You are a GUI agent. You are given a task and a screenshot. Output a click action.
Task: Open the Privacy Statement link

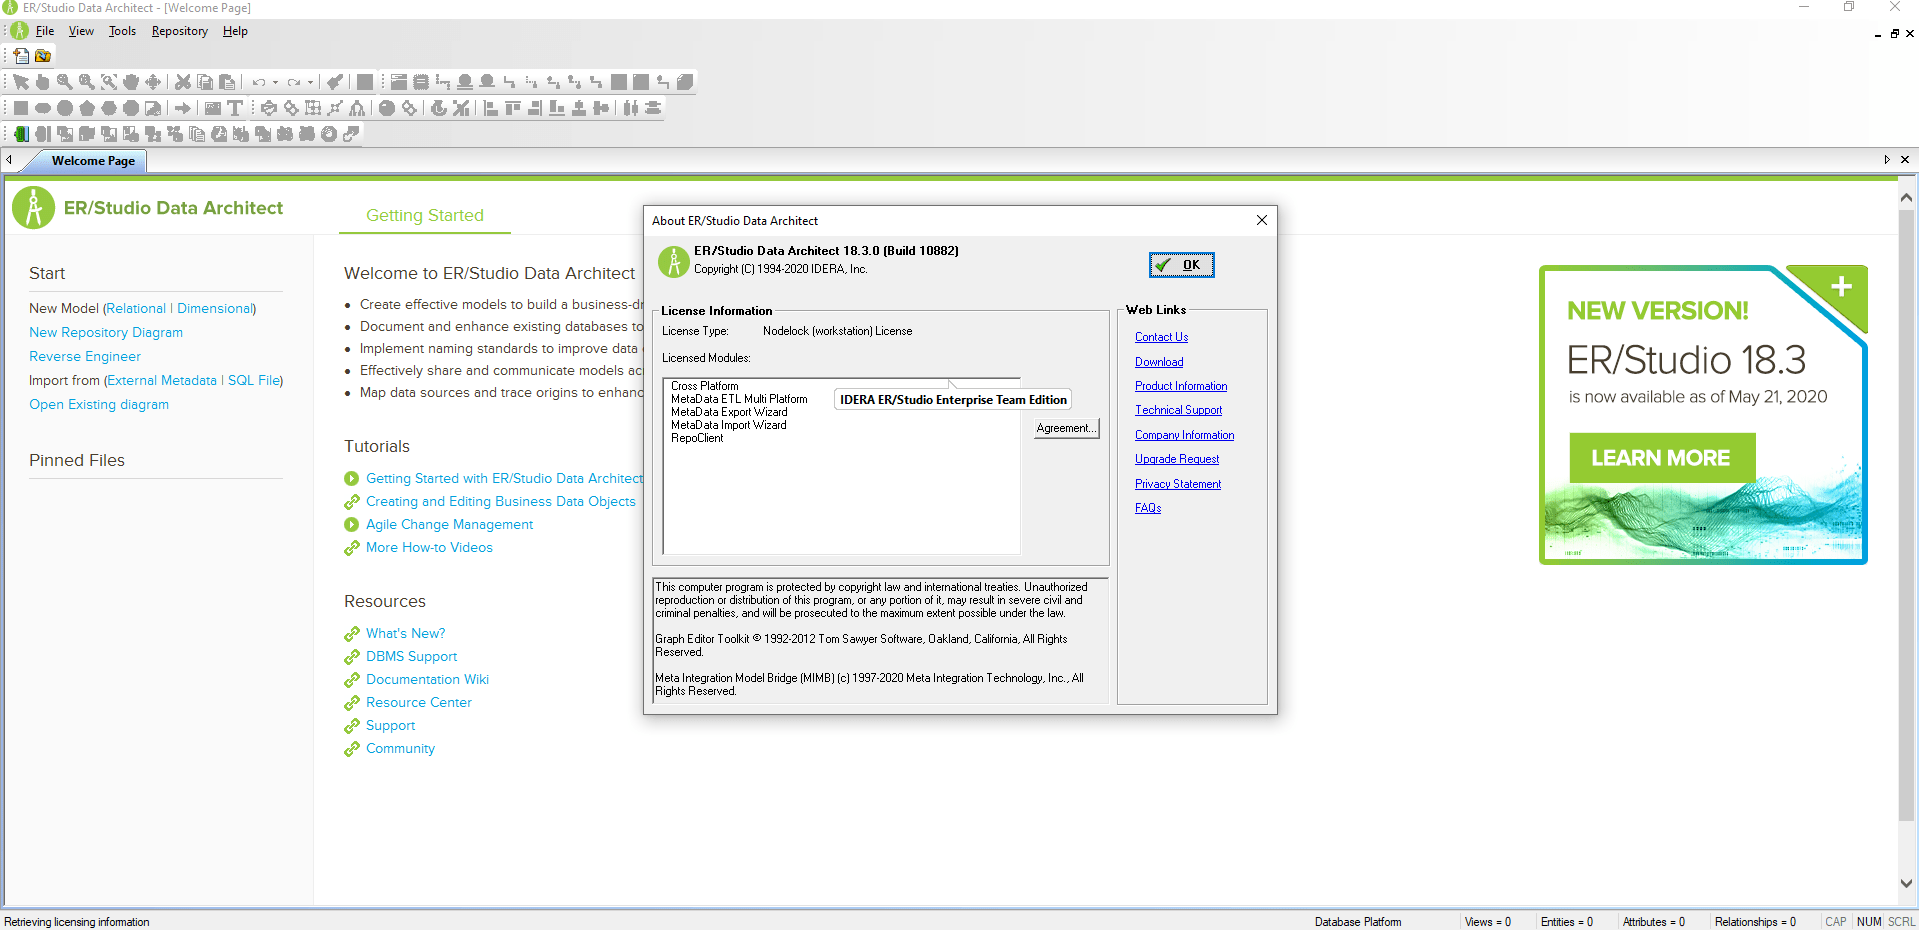tap(1178, 484)
